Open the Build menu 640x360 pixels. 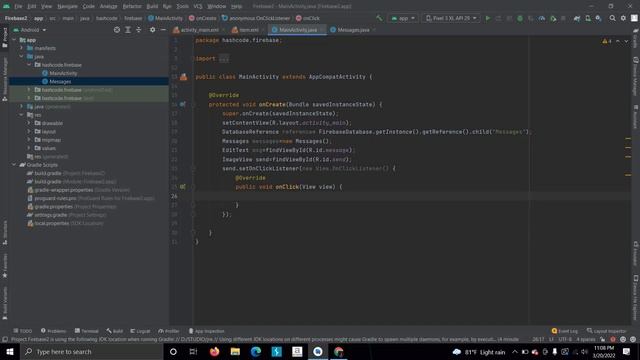pos(152,6)
